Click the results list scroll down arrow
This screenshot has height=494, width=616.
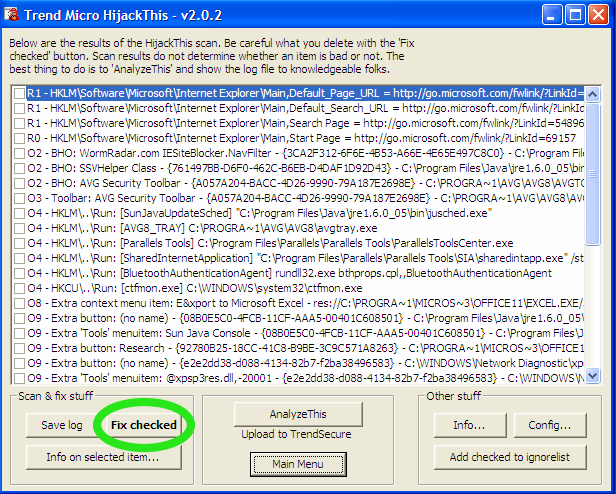pos(592,375)
